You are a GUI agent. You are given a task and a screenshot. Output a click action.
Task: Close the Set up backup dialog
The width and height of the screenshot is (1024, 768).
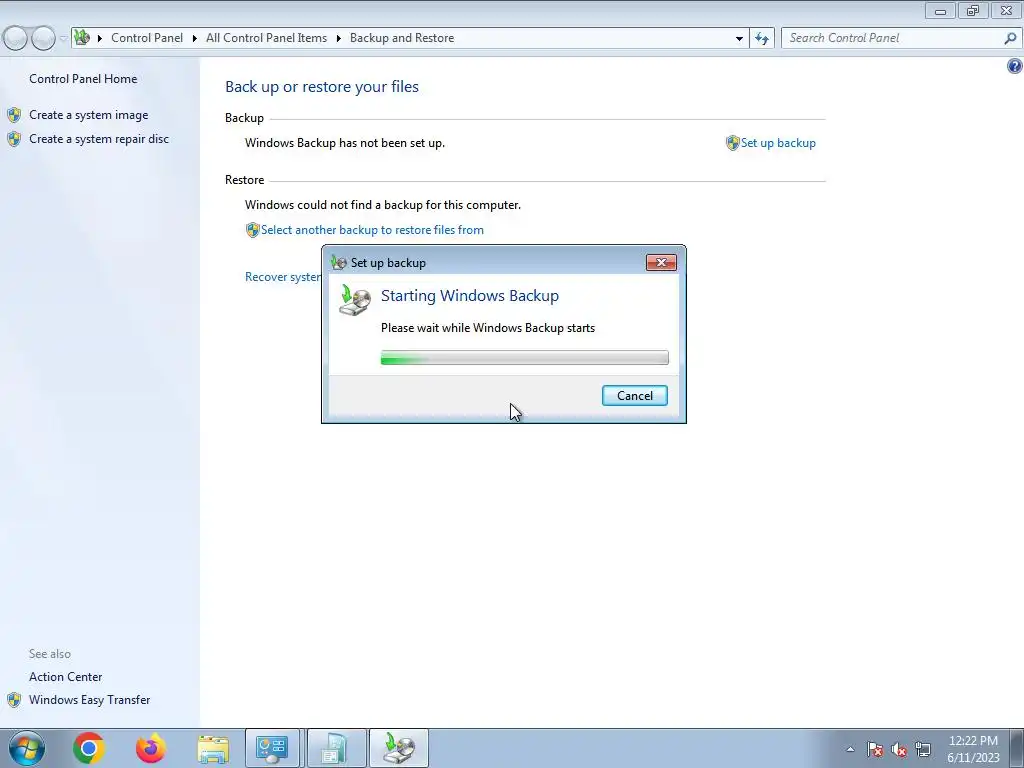pos(661,263)
